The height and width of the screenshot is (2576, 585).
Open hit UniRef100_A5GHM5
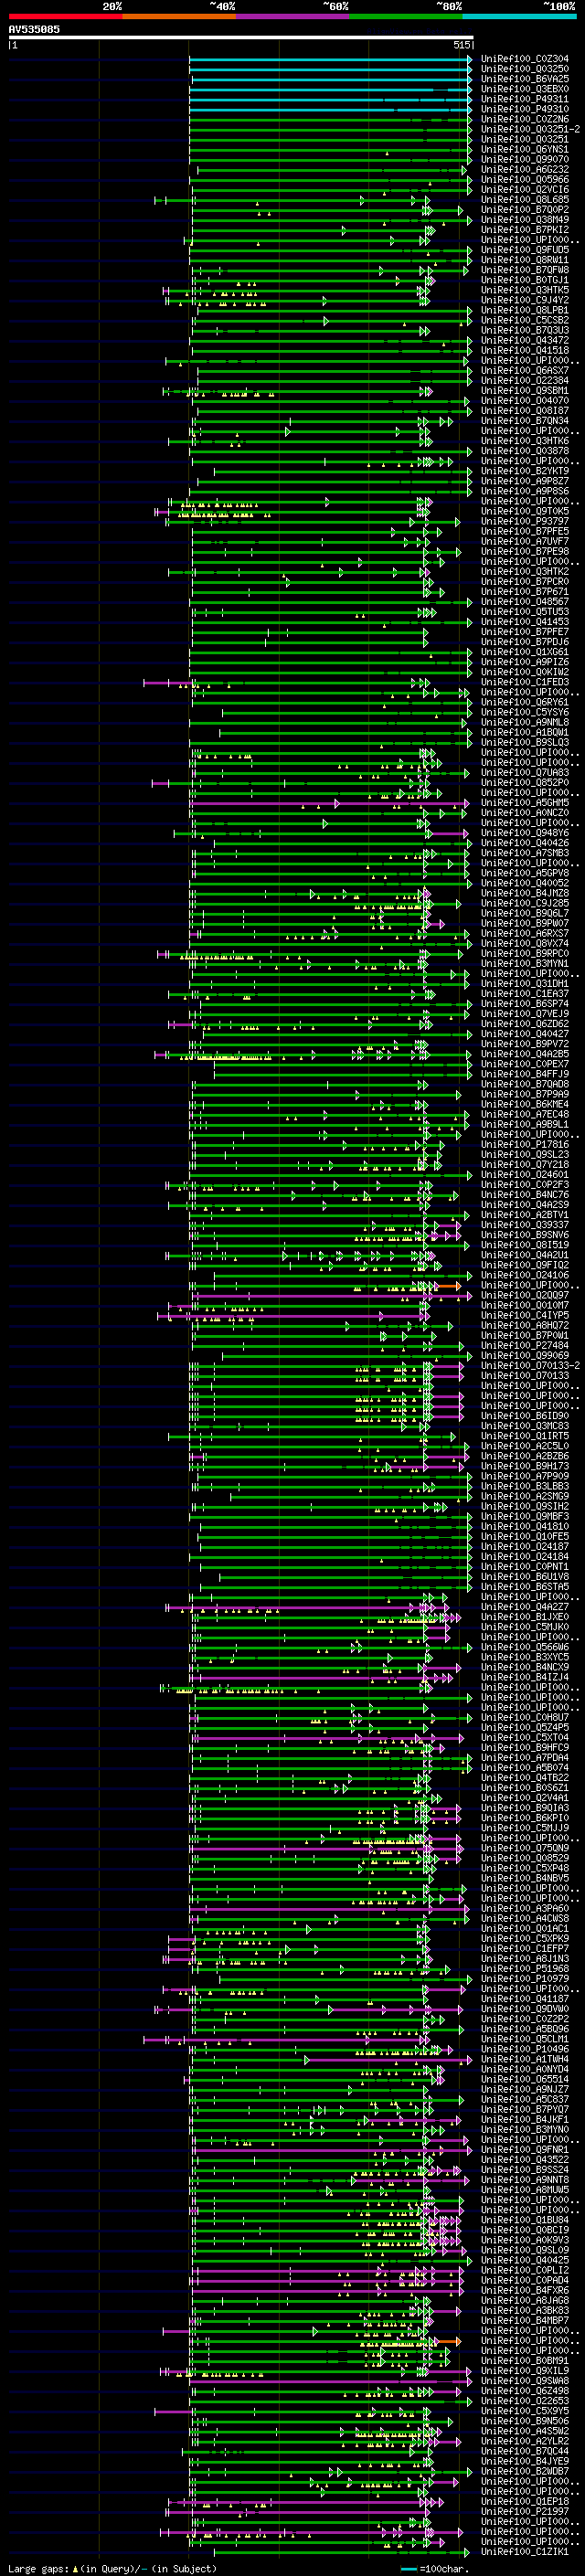[x=524, y=803]
